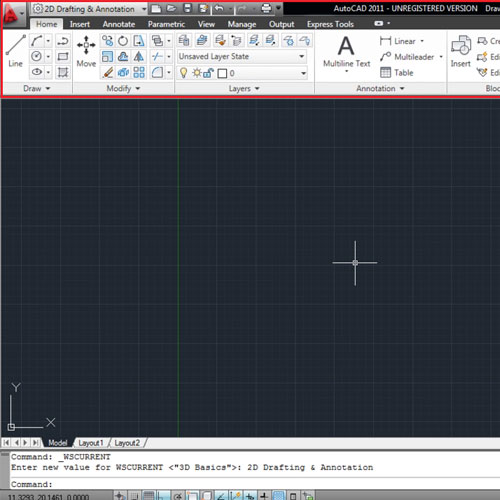This screenshot has height=500, width=500.
Task: Select the Explode tool icon
Action: tap(123, 72)
